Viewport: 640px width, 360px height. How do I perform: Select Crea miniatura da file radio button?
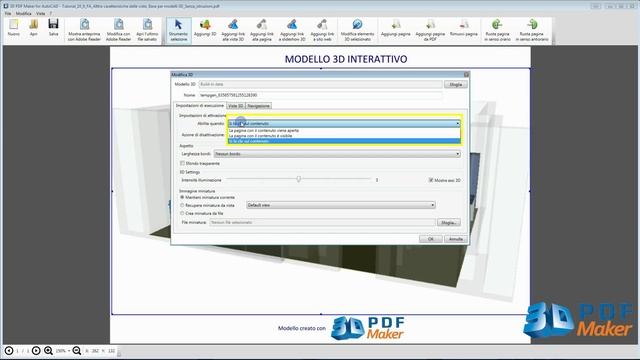(x=182, y=213)
